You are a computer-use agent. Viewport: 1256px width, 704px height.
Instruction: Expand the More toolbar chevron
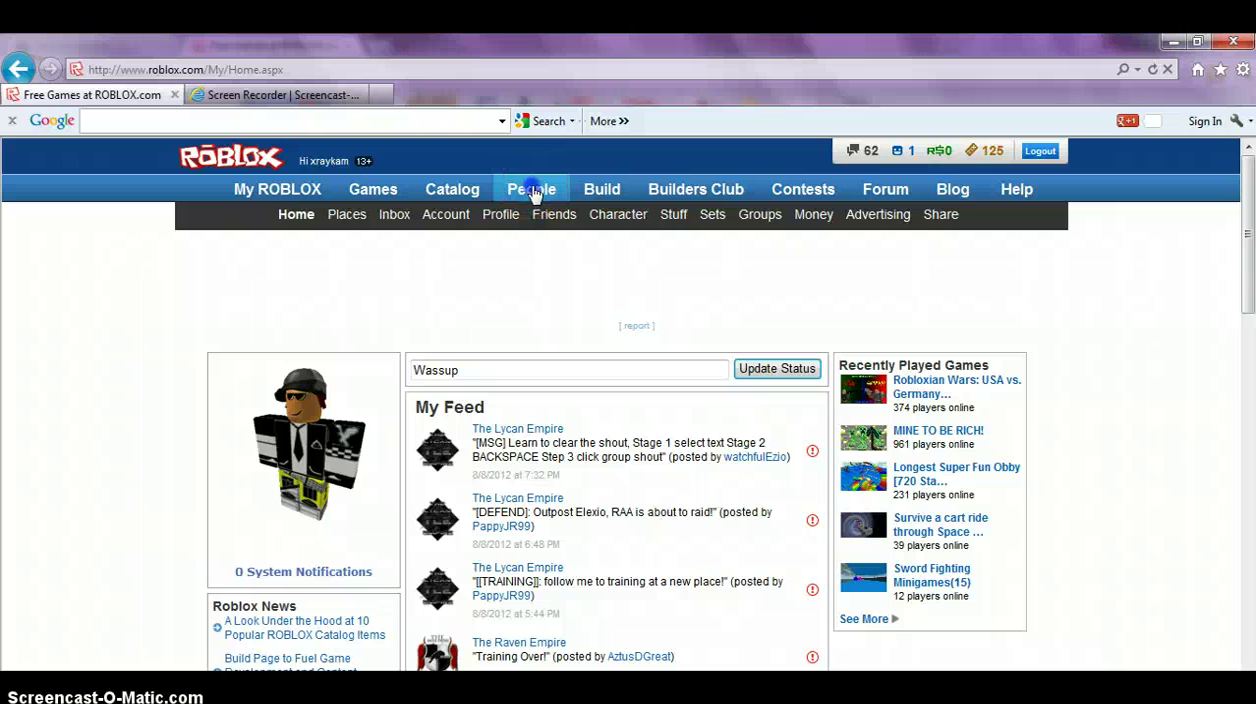point(609,121)
